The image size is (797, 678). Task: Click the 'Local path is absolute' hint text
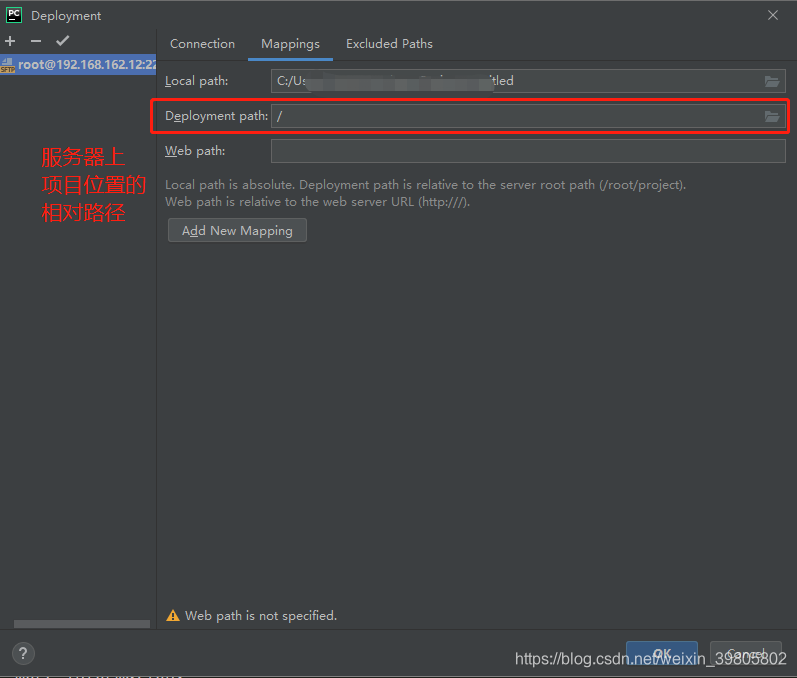(425, 193)
